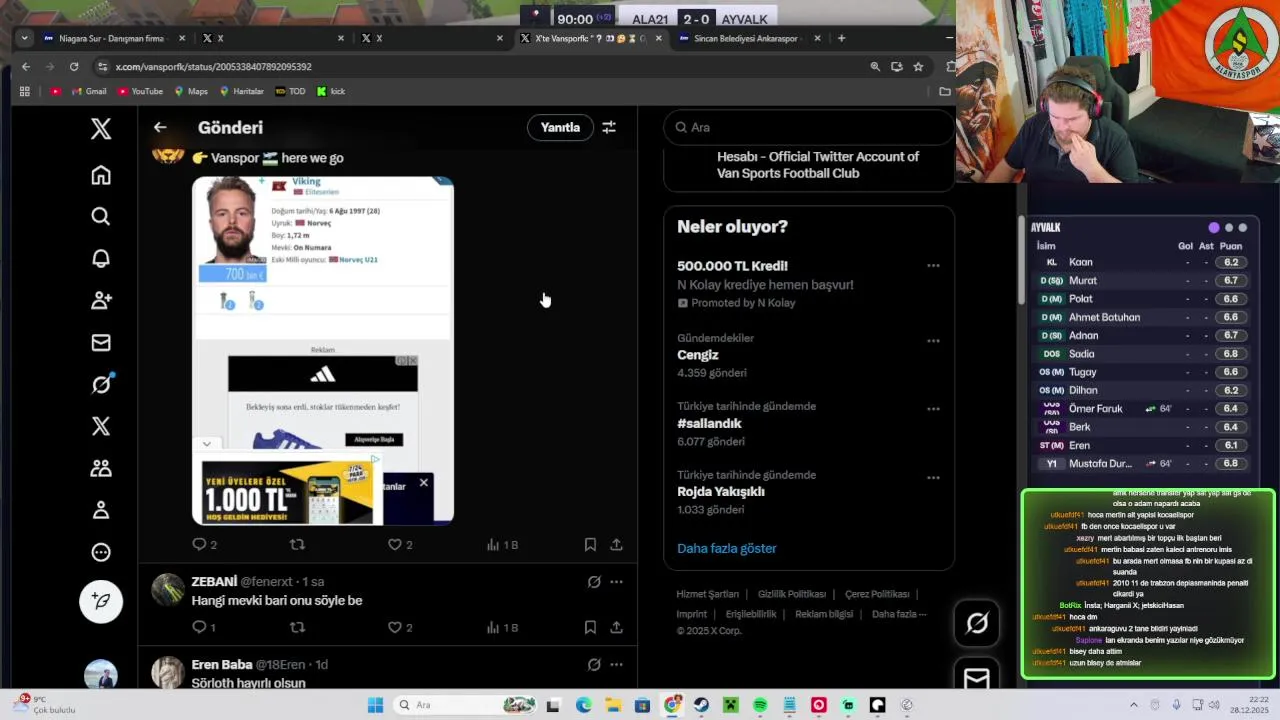Click X logo at top of sidebar
Viewport: 1280px width, 720px height.
(x=101, y=128)
